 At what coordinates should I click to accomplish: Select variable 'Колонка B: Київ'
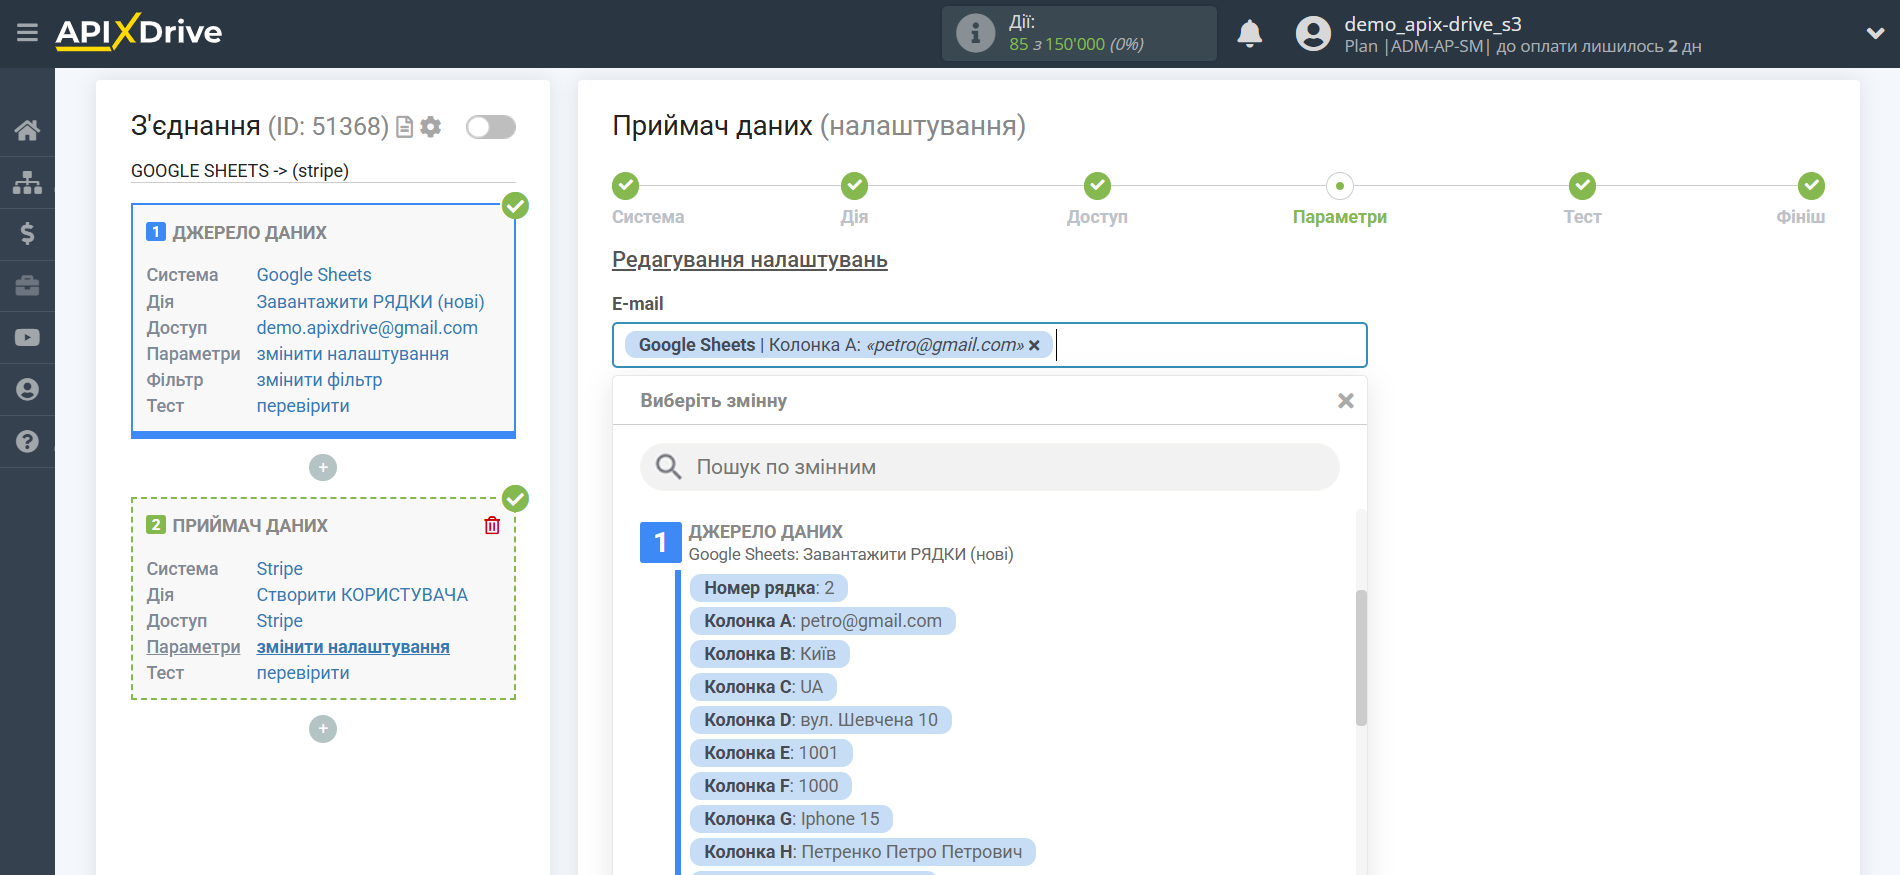(x=769, y=654)
